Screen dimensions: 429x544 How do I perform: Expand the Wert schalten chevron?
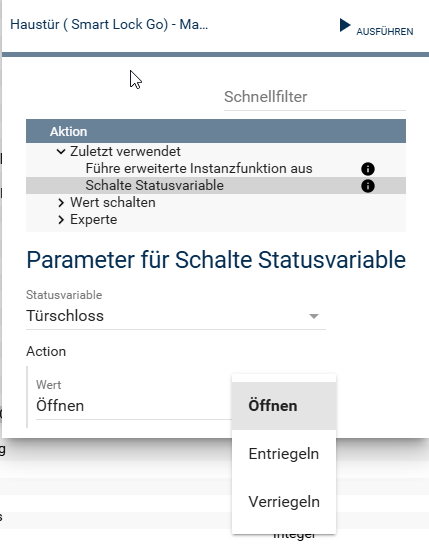[61, 203]
